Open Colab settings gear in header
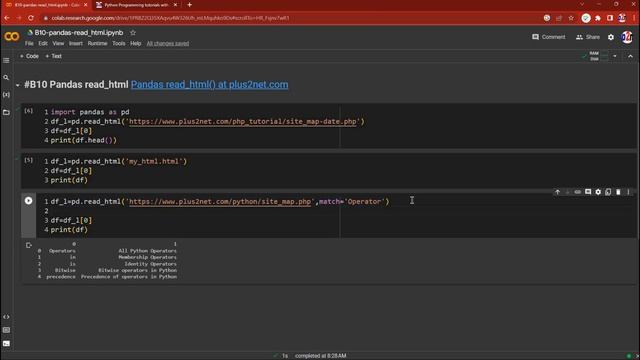640x360 pixels. [611, 37]
